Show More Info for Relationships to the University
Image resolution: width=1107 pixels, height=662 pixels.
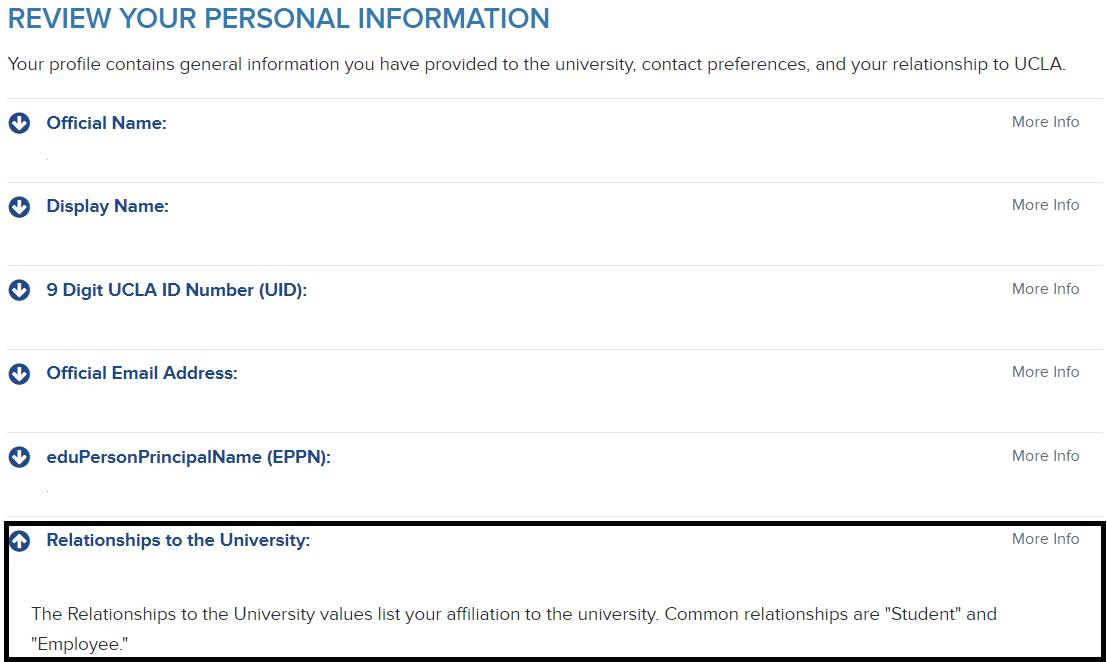pos(1045,539)
